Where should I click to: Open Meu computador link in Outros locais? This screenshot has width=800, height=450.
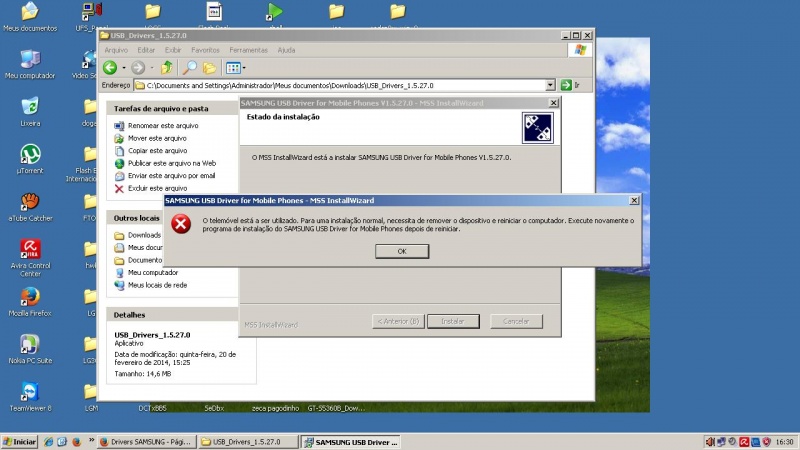tap(153, 272)
